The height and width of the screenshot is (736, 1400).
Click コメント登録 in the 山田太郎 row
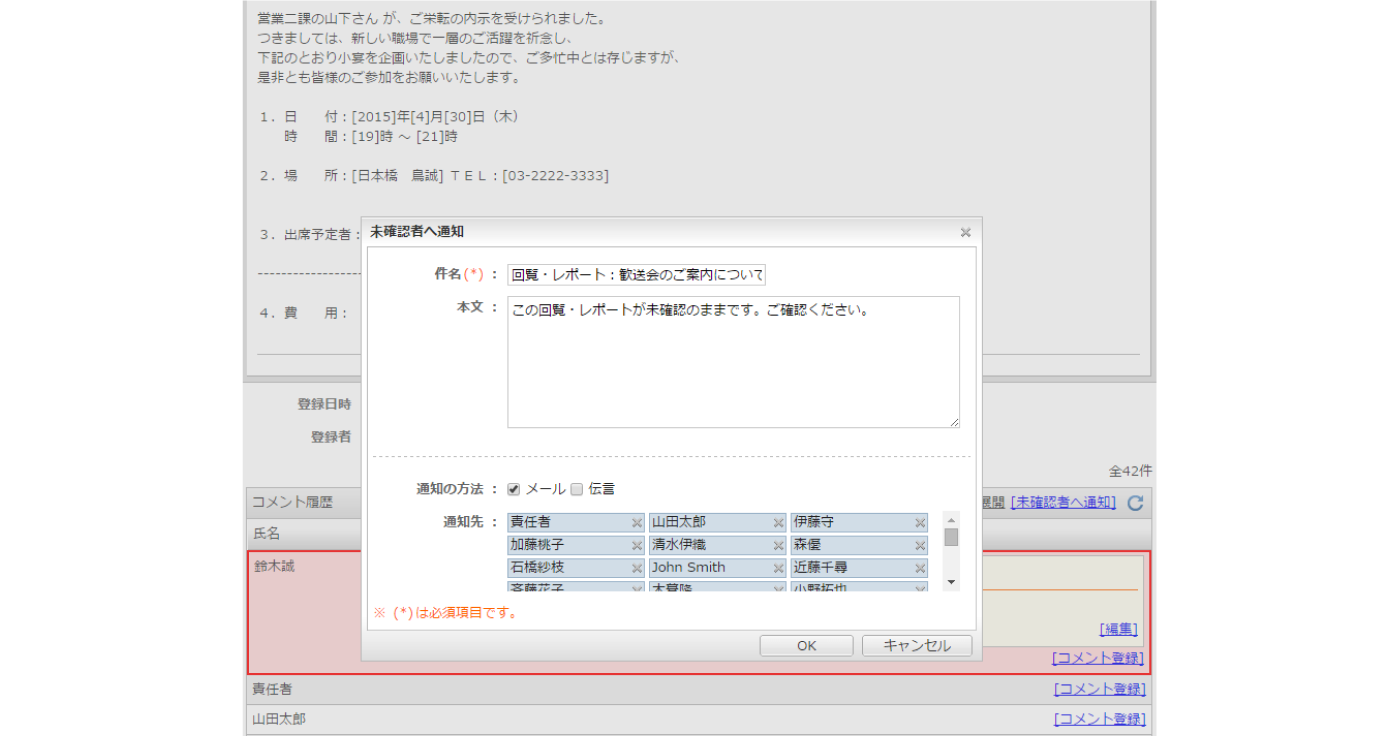coord(1100,719)
